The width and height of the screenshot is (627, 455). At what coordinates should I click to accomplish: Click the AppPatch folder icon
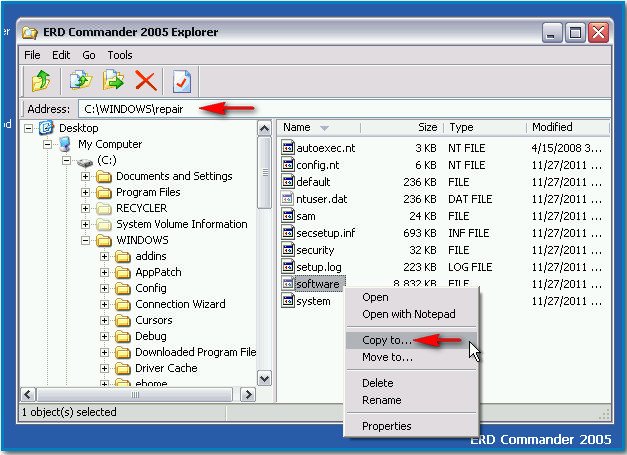click(123, 272)
